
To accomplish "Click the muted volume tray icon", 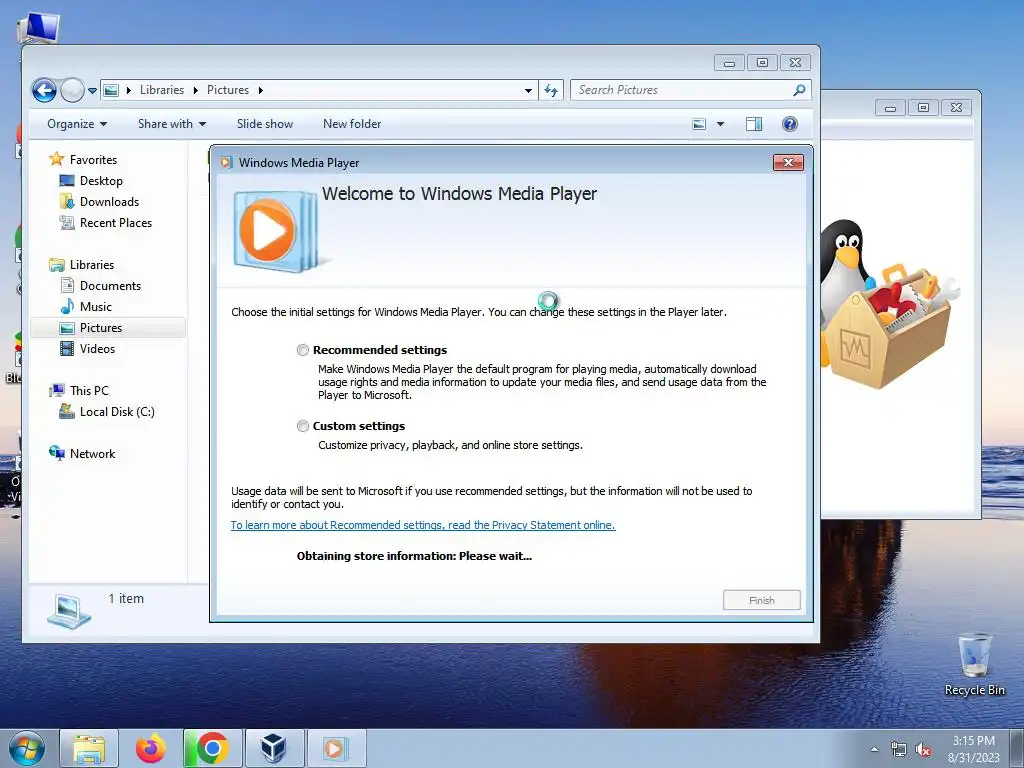I will pyautogui.click(x=923, y=750).
